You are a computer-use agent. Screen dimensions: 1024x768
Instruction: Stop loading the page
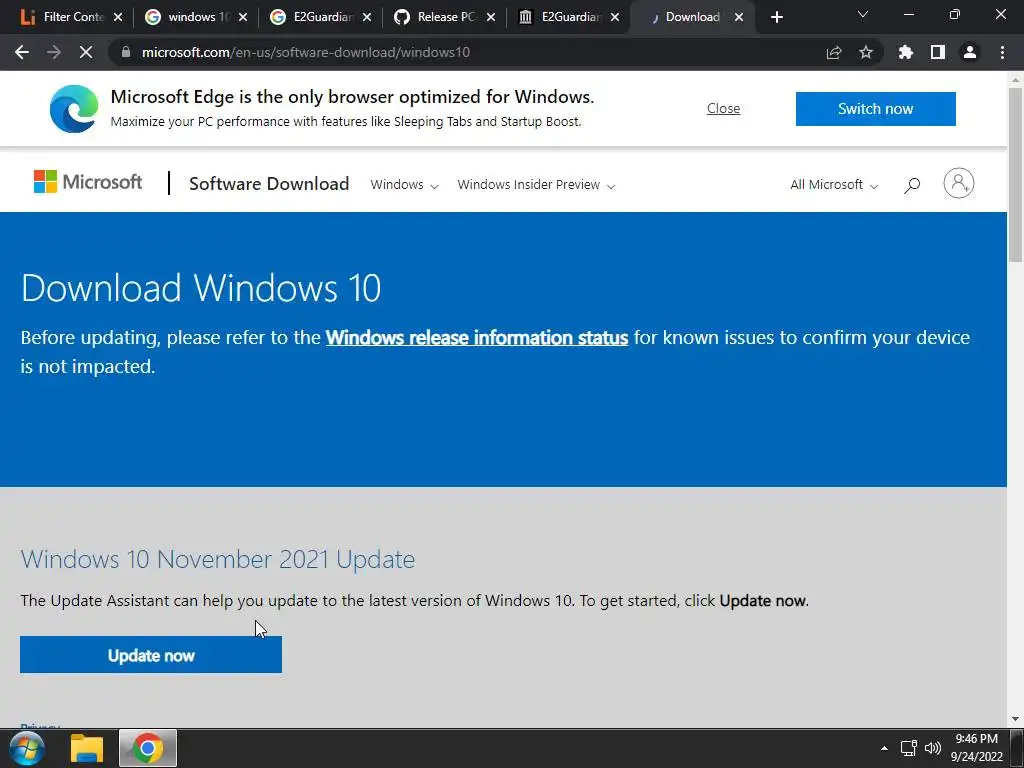click(x=86, y=52)
